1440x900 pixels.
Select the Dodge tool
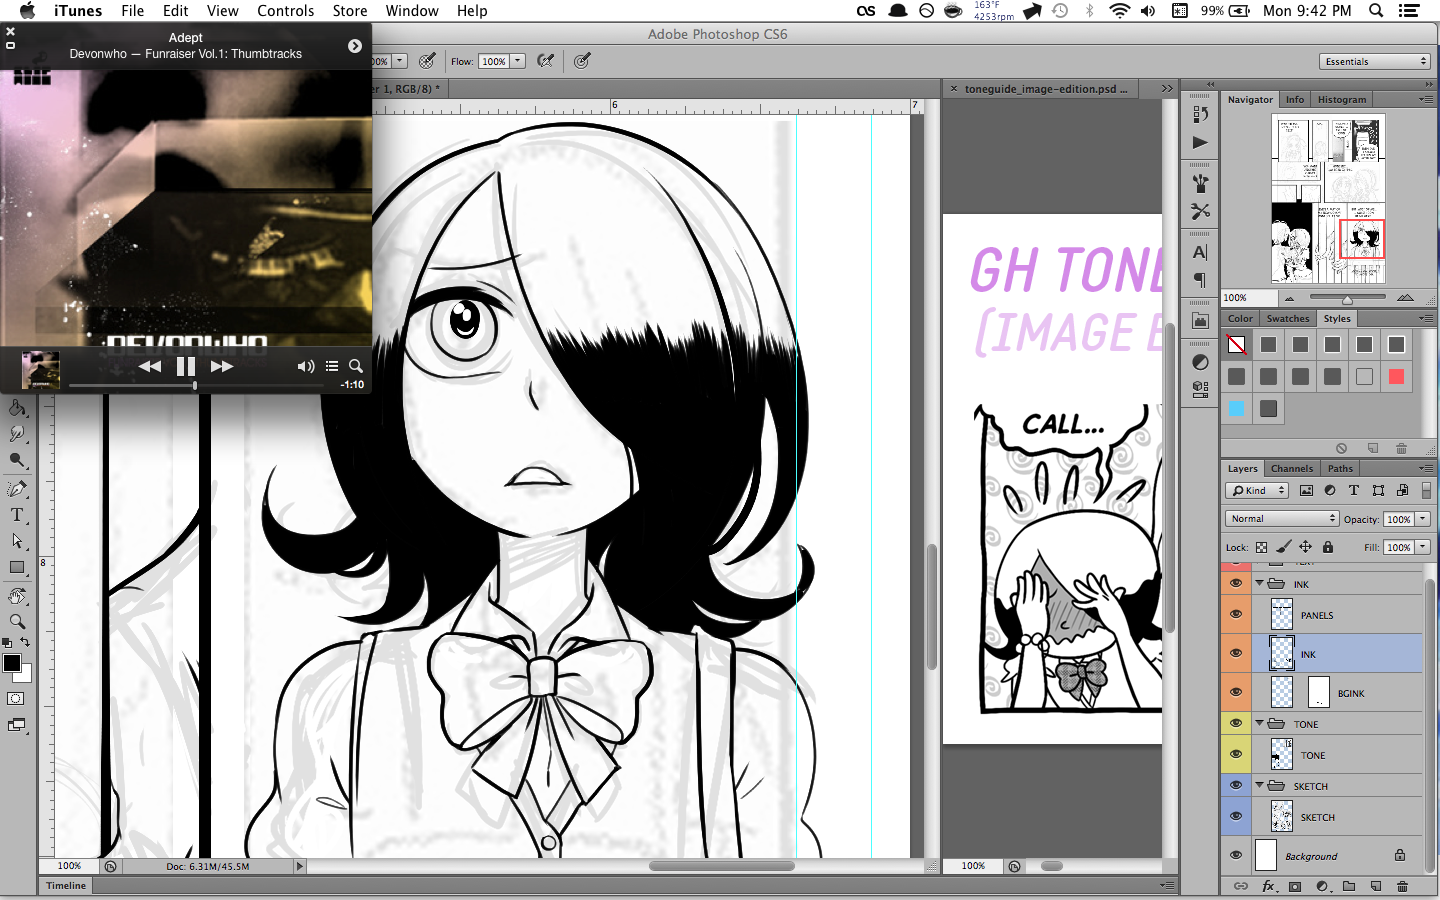coord(17,460)
